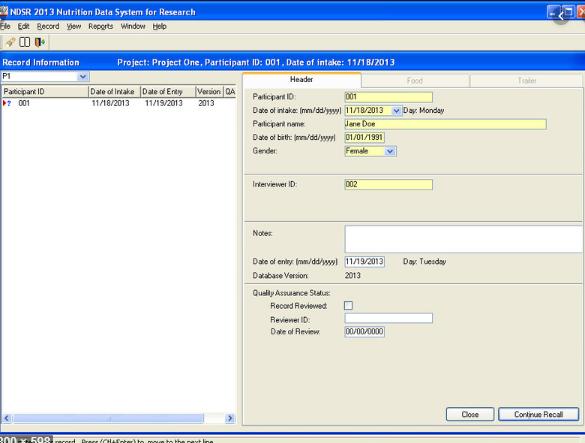This screenshot has height=443, width=585.
Task: Click the Close button
Action: tap(470, 414)
